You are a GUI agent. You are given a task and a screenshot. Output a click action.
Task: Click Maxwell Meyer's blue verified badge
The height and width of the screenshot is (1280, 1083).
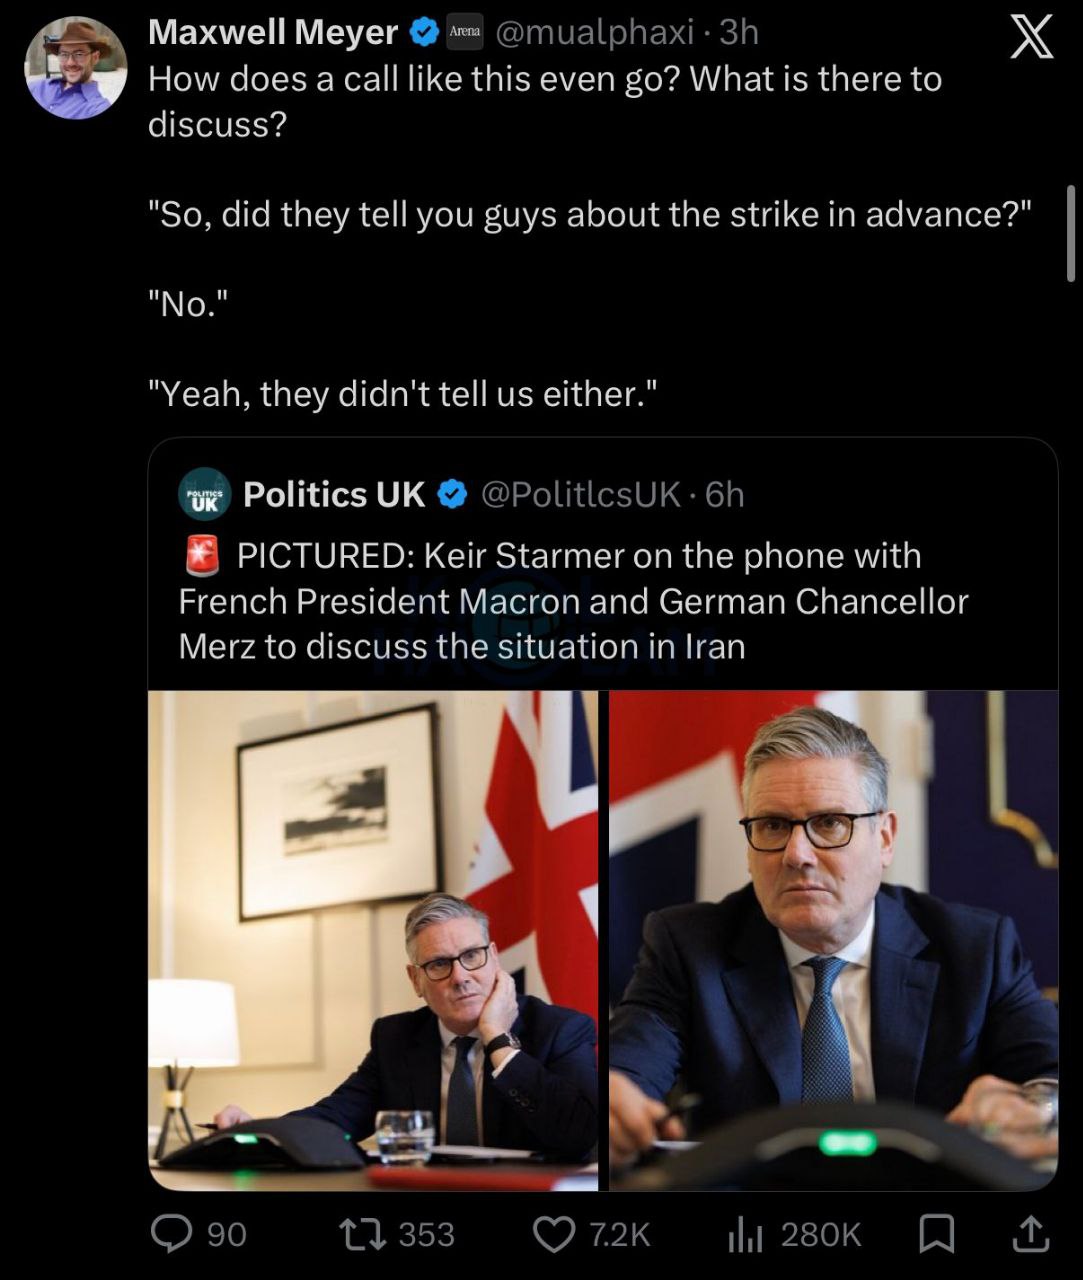(x=424, y=33)
